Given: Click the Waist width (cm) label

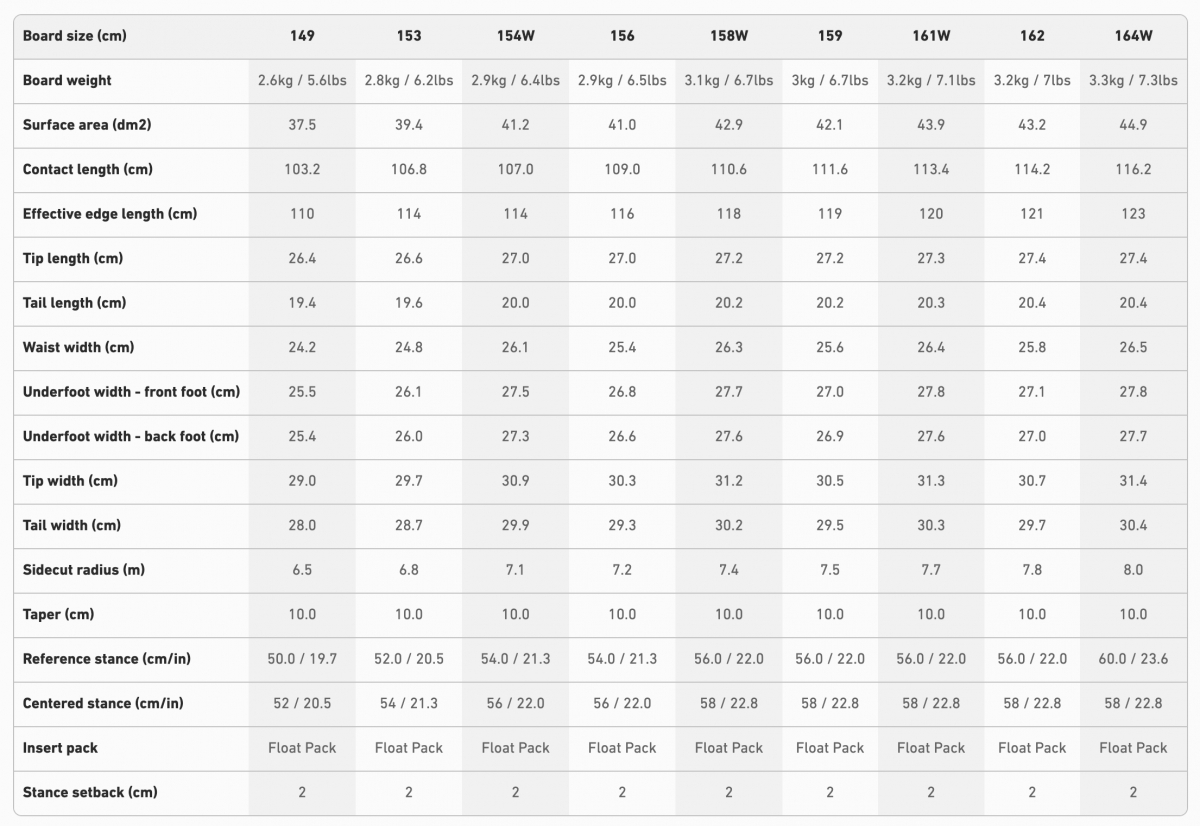Looking at the screenshot, I should click(79, 347).
